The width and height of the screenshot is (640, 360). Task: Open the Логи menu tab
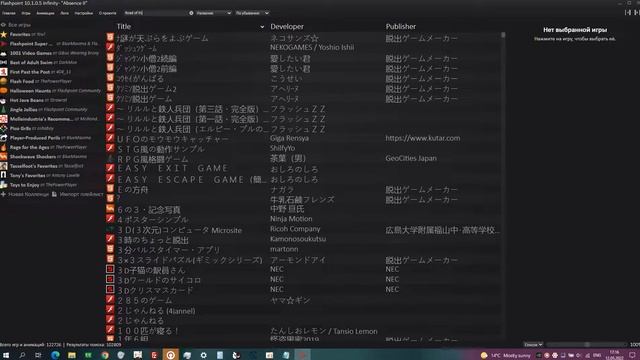pyautogui.click(x=64, y=13)
